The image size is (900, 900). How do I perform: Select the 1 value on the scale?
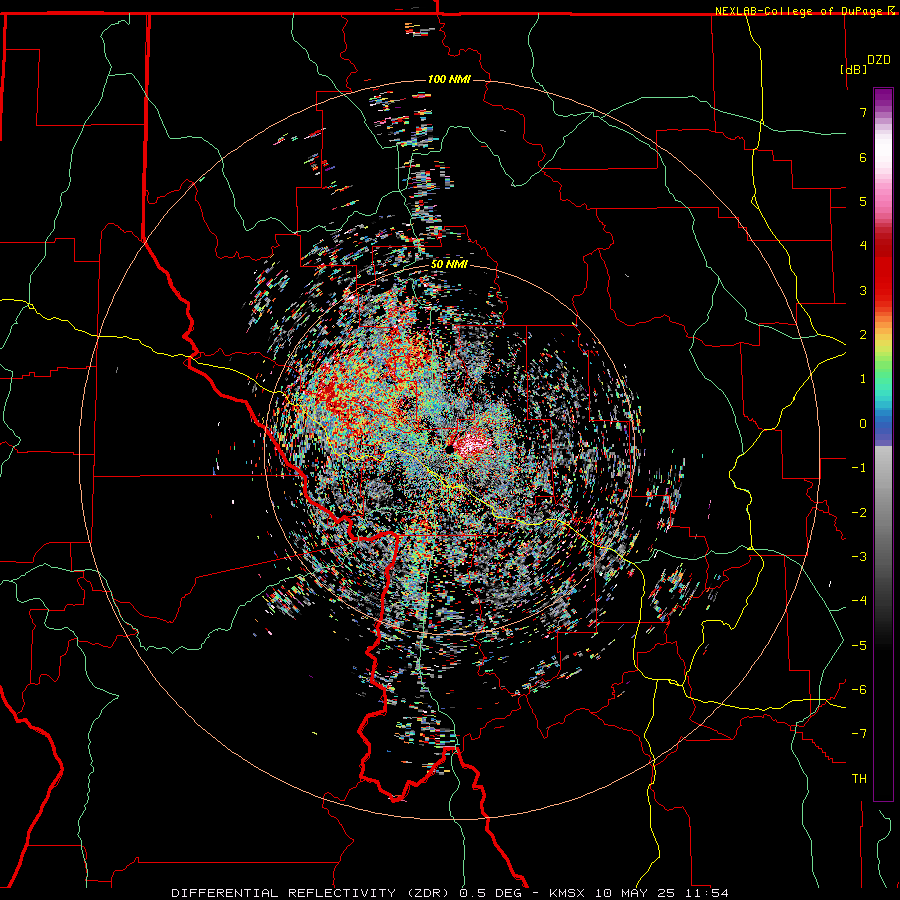click(863, 379)
